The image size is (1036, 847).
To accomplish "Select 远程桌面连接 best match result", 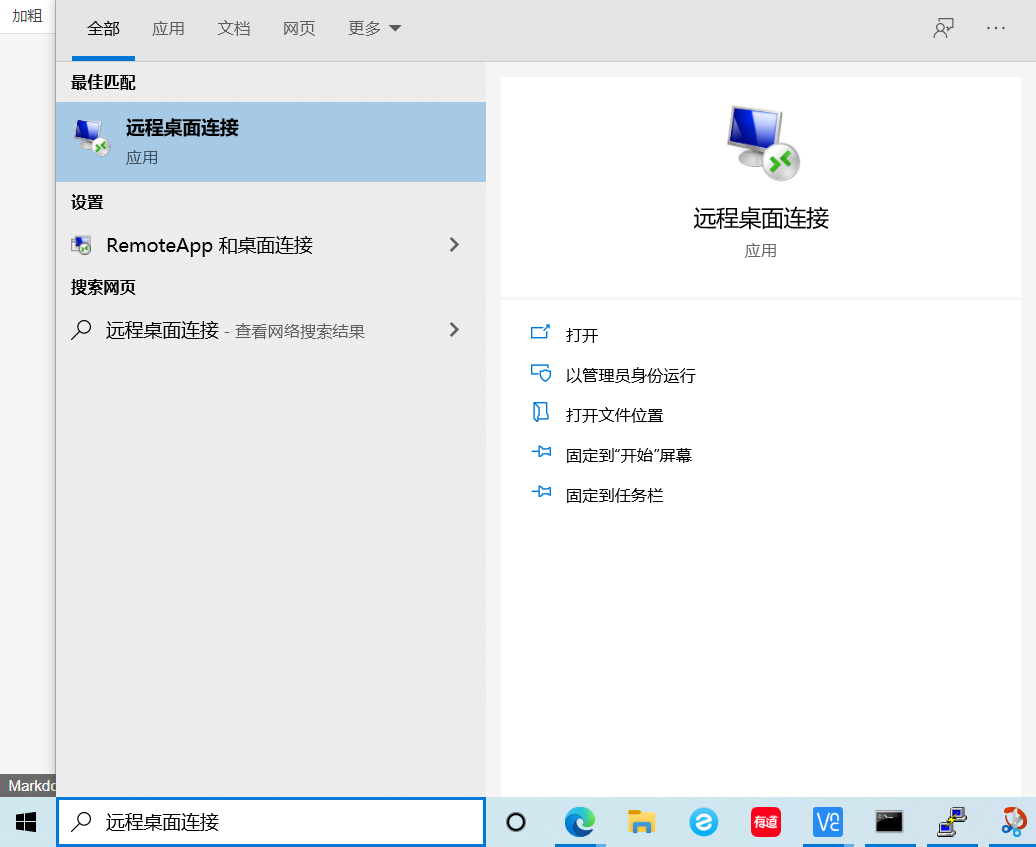I will [271, 142].
